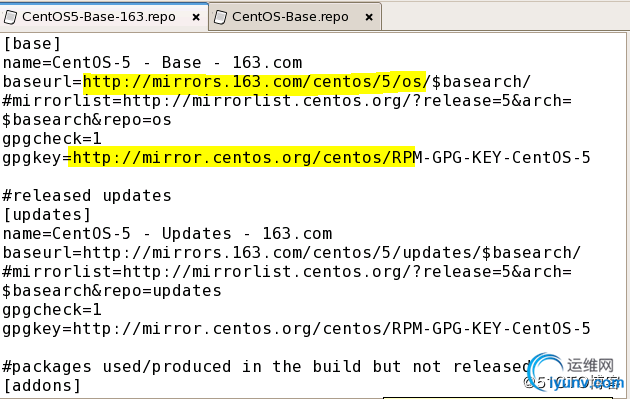Image resolution: width=630 pixels, height=399 pixels.
Task: Place cursor on the [updates] section header
Action: pos(47,215)
